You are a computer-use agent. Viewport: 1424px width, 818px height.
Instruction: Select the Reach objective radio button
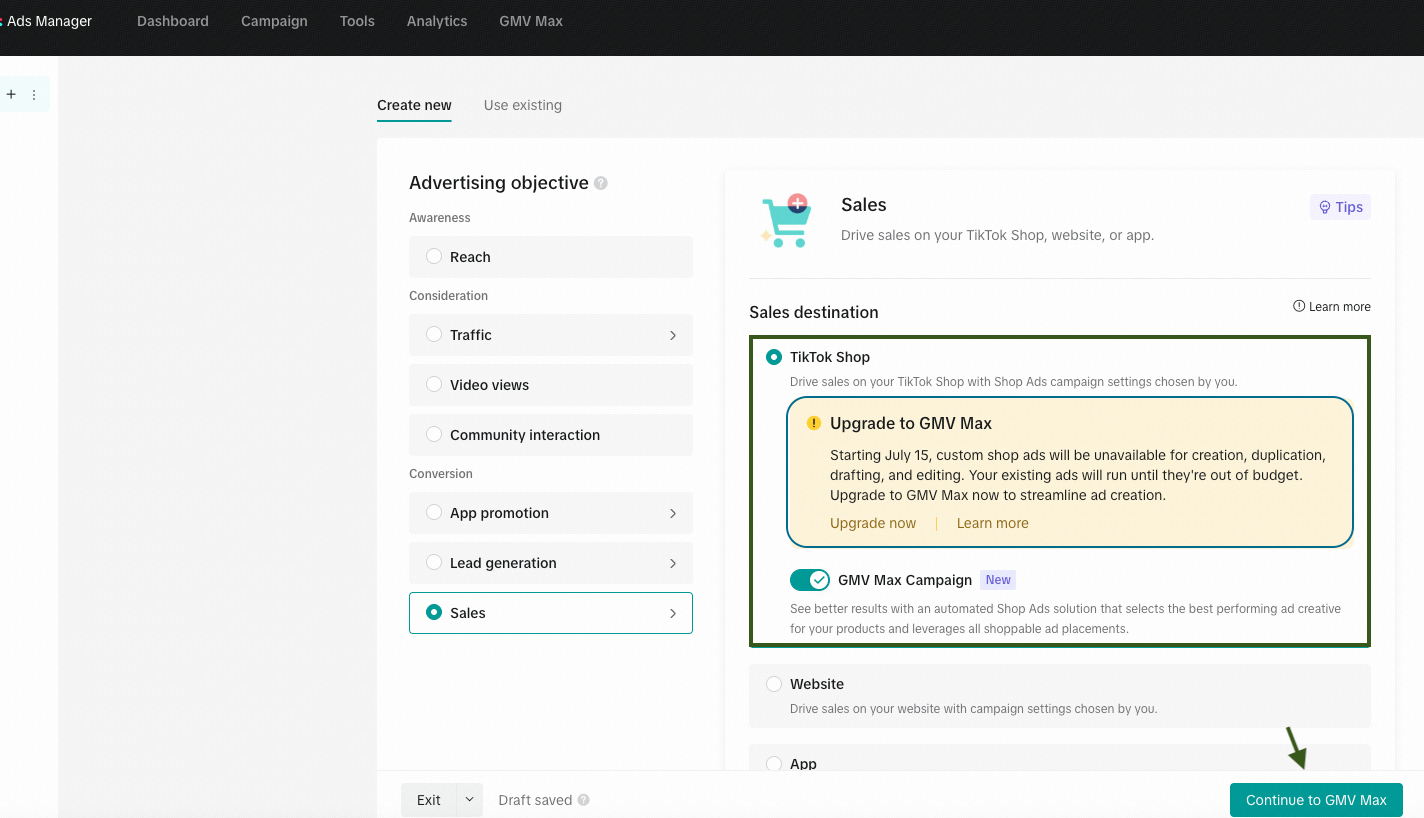pyautogui.click(x=434, y=256)
